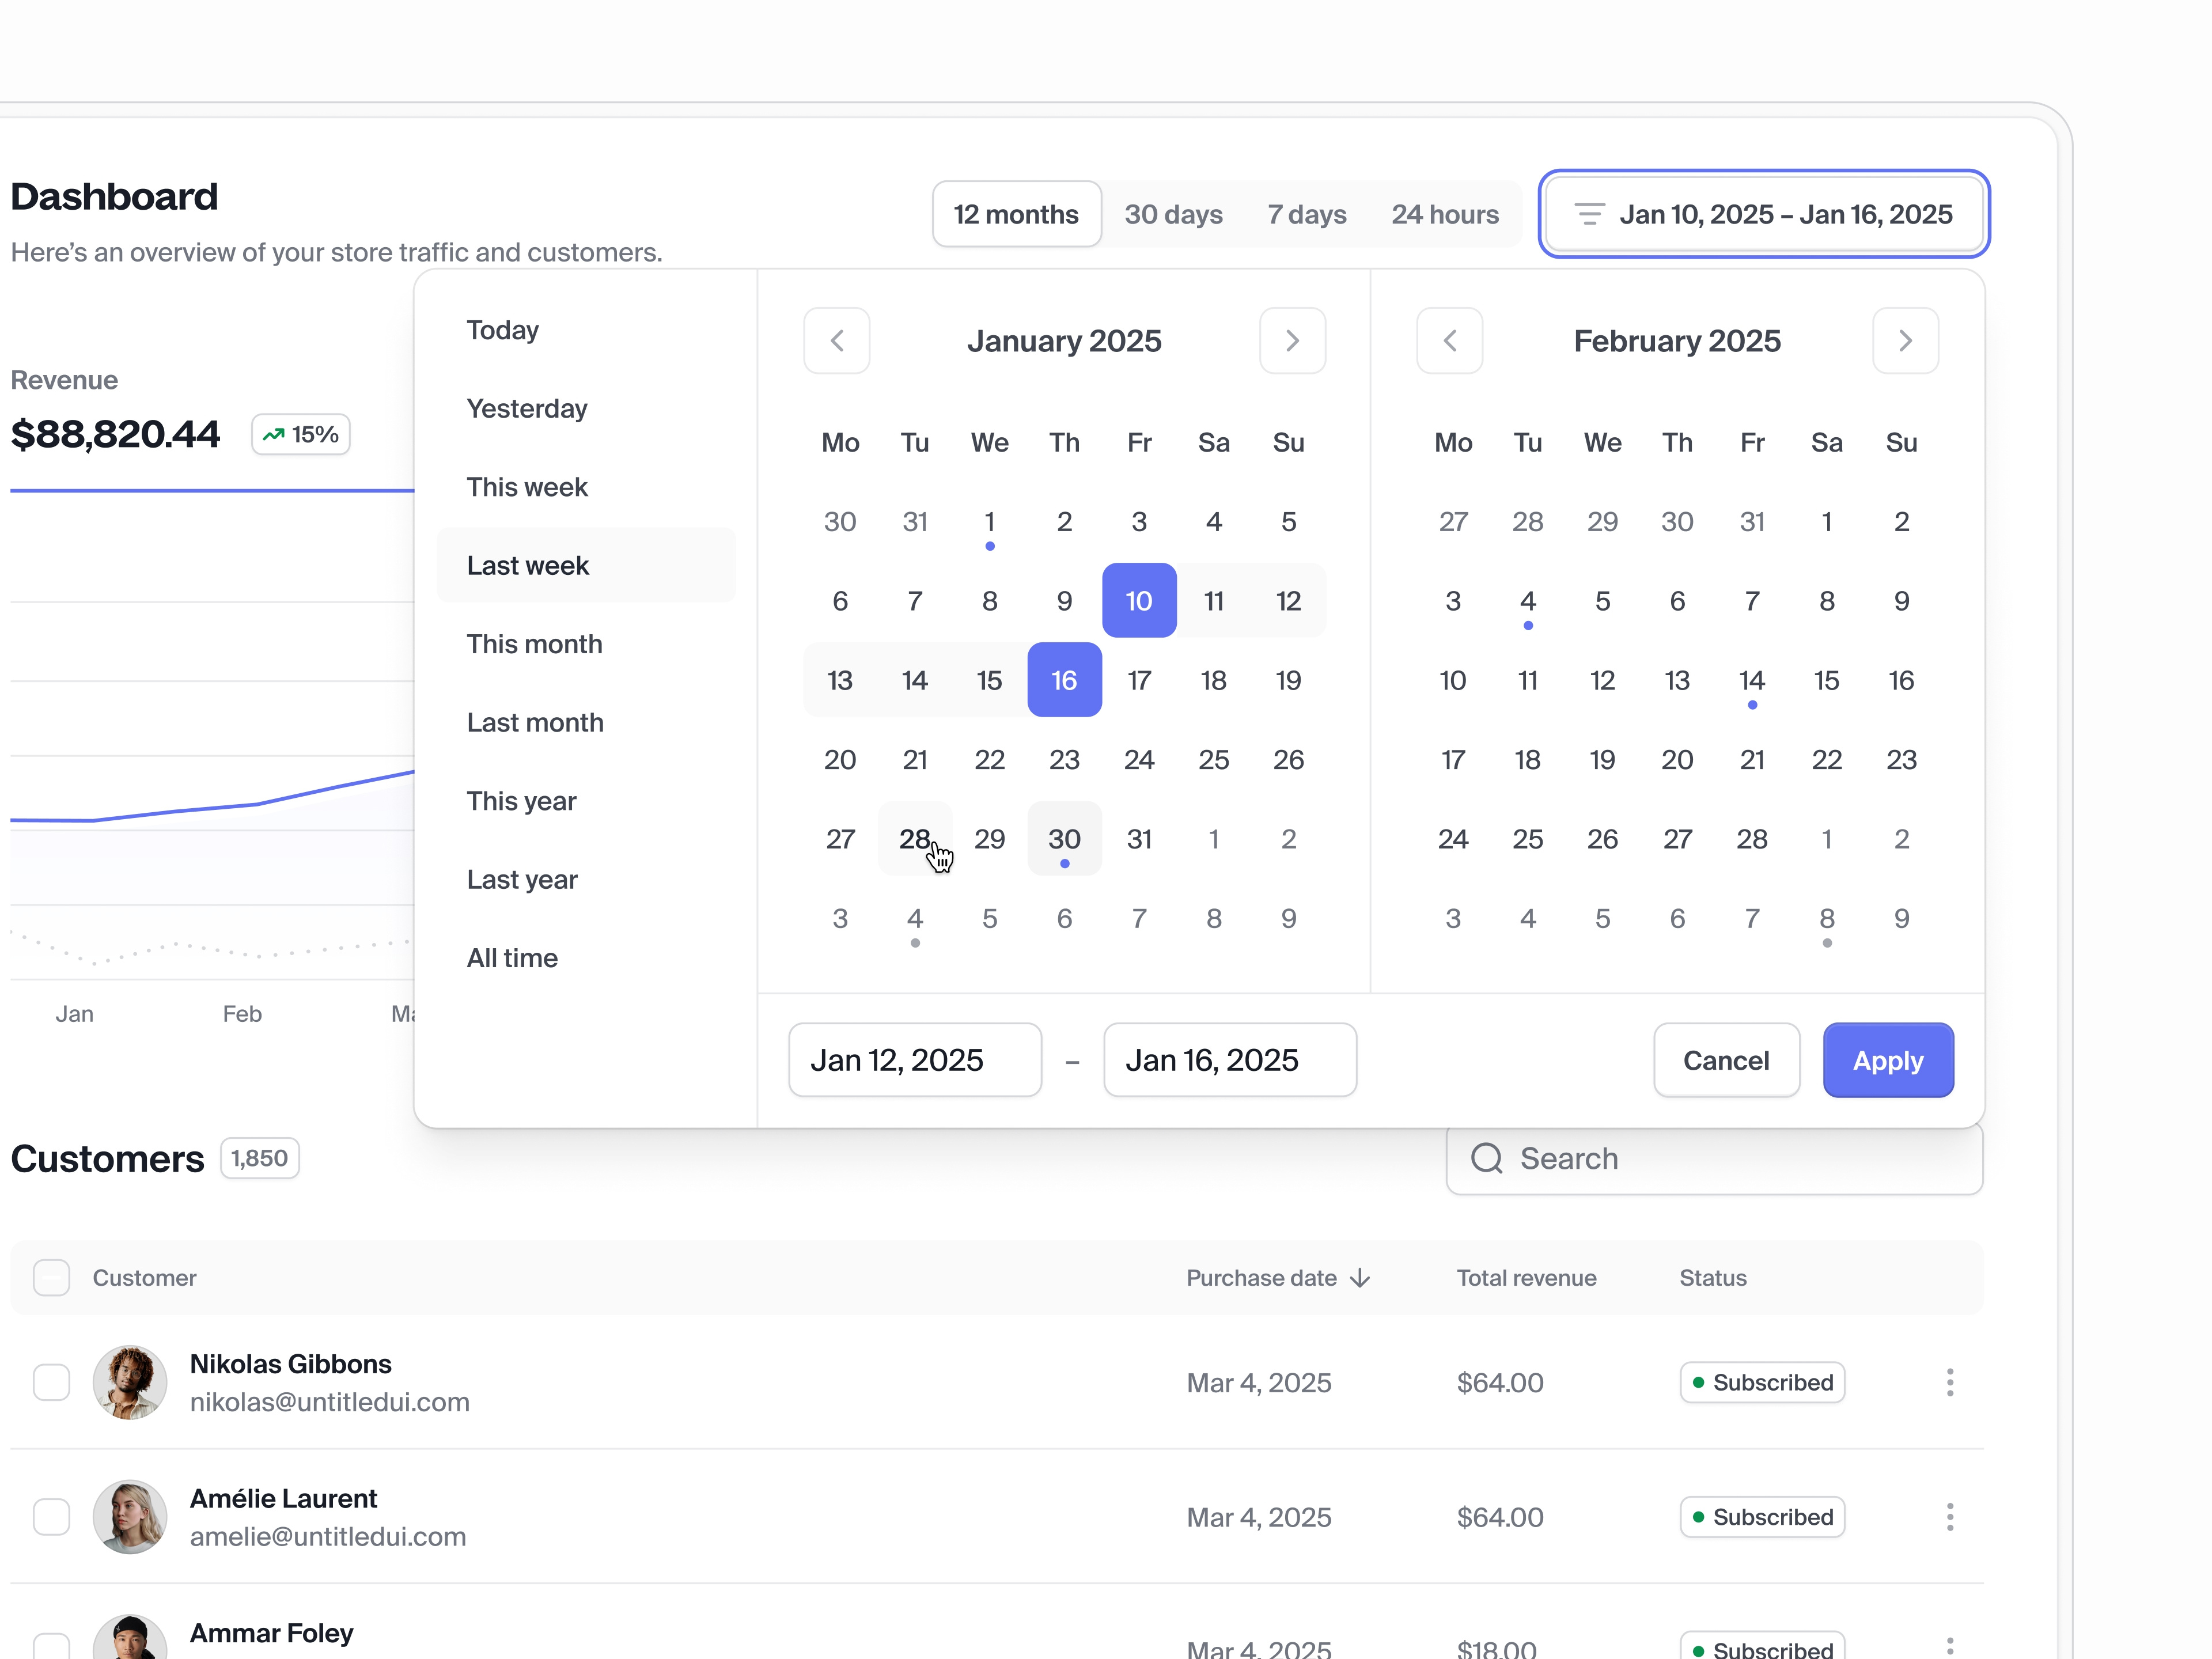The height and width of the screenshot is (1659, 2212).
Task: Cancel the date selection
Action: click(1726, 1060)
